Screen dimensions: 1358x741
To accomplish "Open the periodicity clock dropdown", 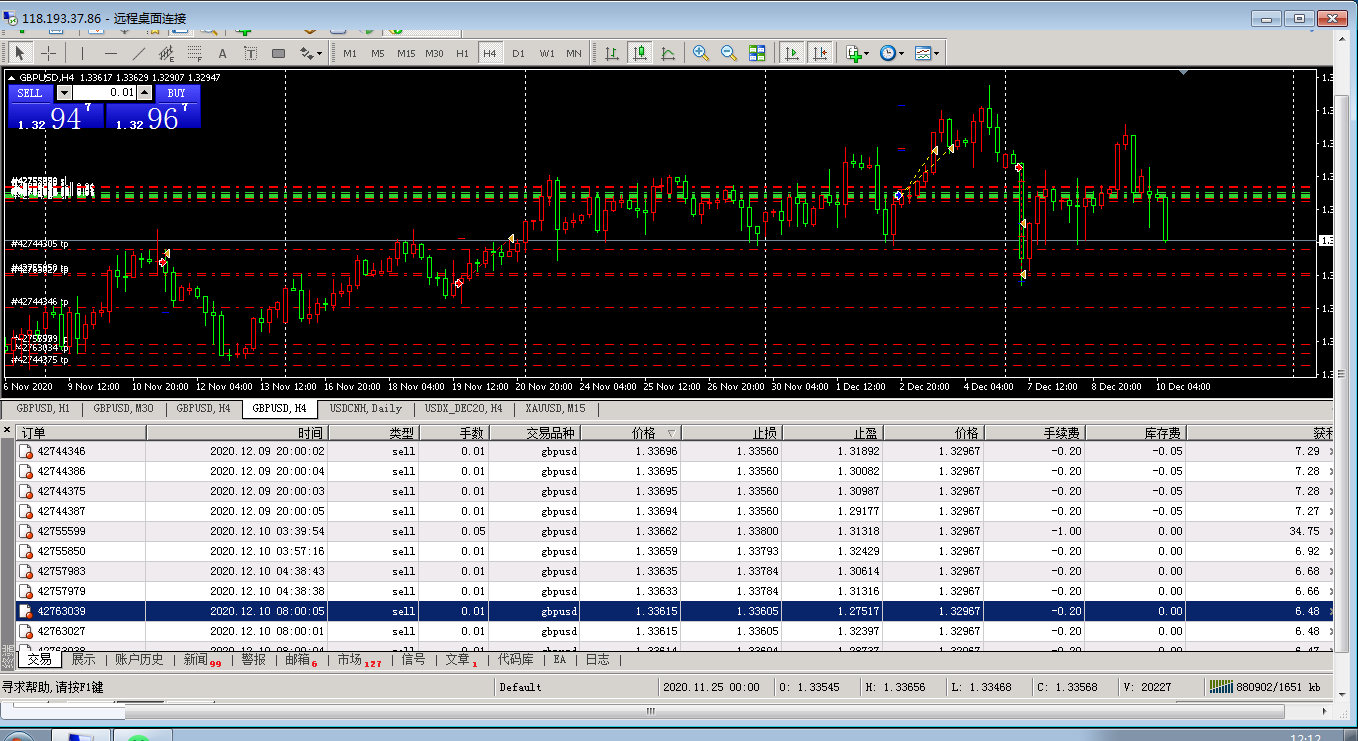I will [892, 53].
